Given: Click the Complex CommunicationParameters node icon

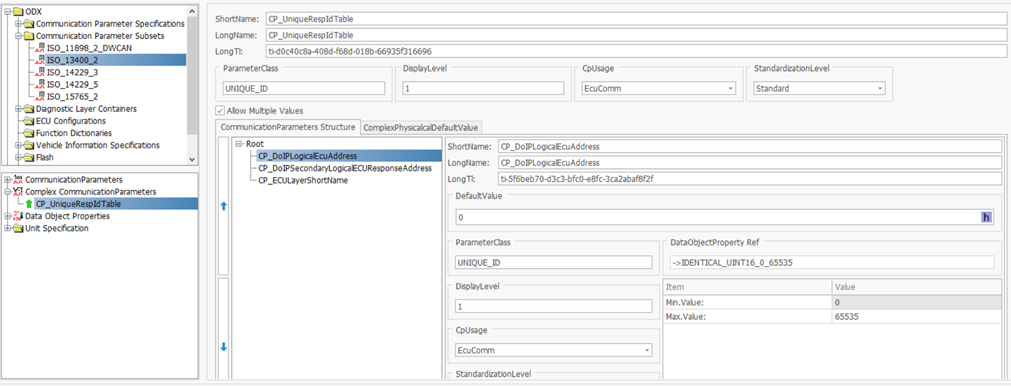Looking at the screenshot, I should point(17,192).
